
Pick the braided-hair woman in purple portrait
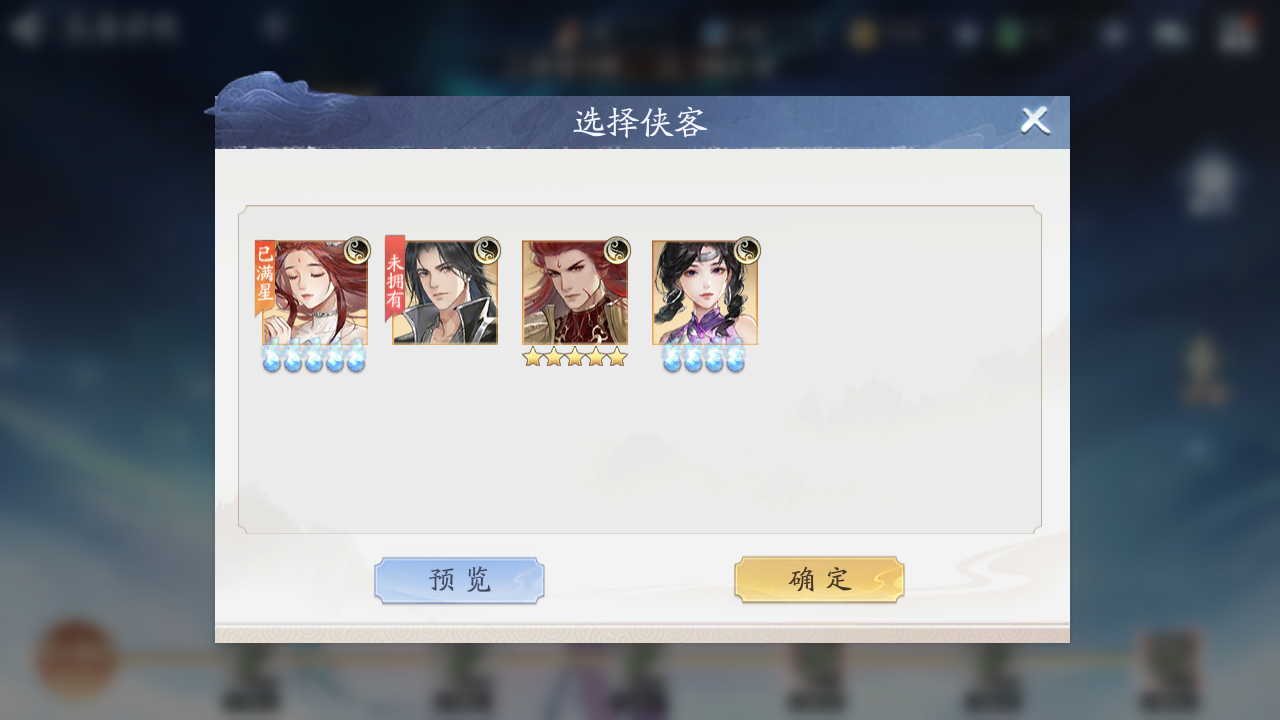[x=705, y=293]
